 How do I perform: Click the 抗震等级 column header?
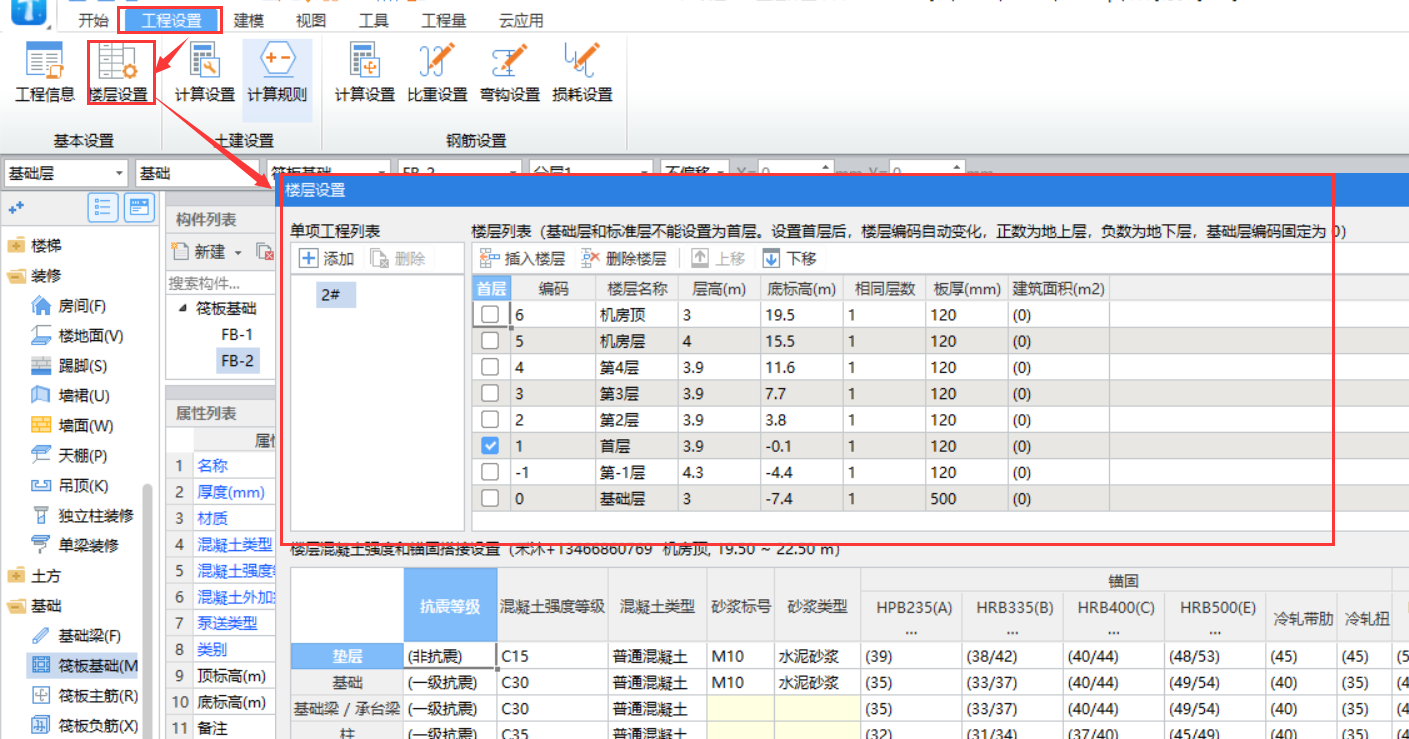pos(450,606)
